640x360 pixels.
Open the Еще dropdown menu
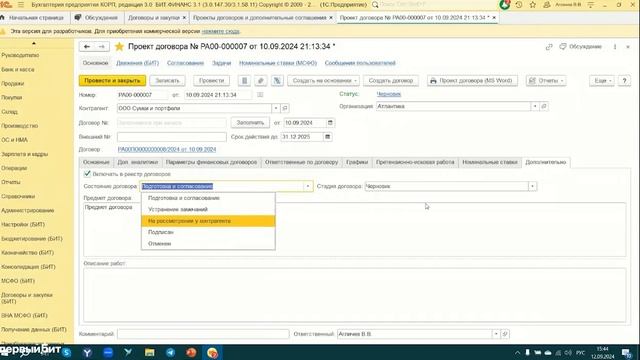pos(602,80)
